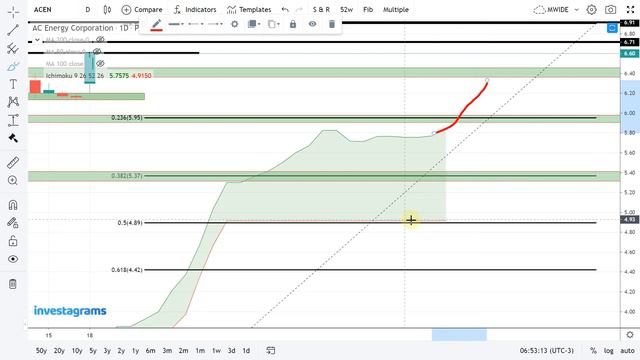Screen dimensions: 640x360
Task: Open the XABCD pattern tool
Action: 13,102
